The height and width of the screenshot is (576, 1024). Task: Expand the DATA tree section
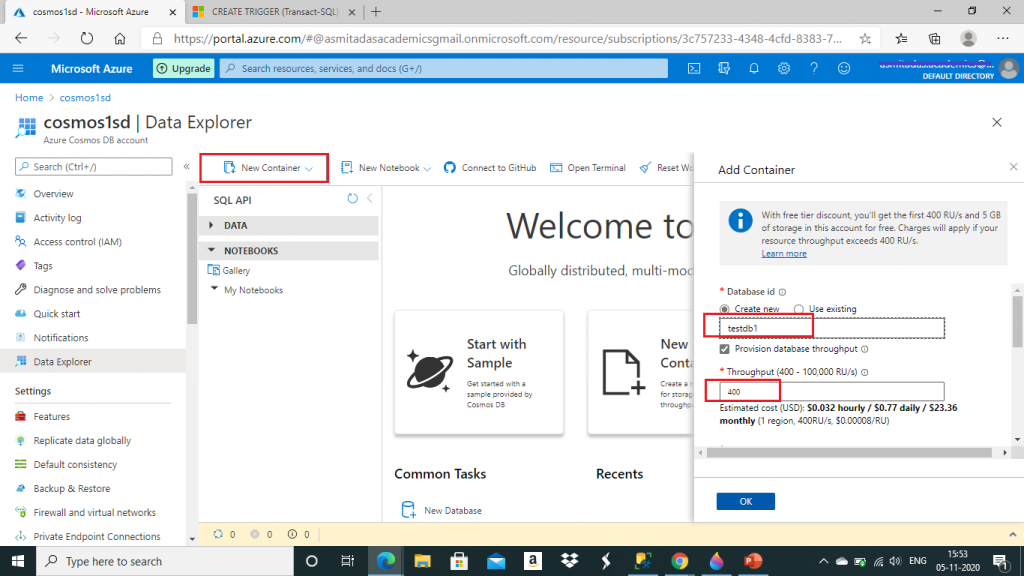pyautogui.click(x=211, y=225)
